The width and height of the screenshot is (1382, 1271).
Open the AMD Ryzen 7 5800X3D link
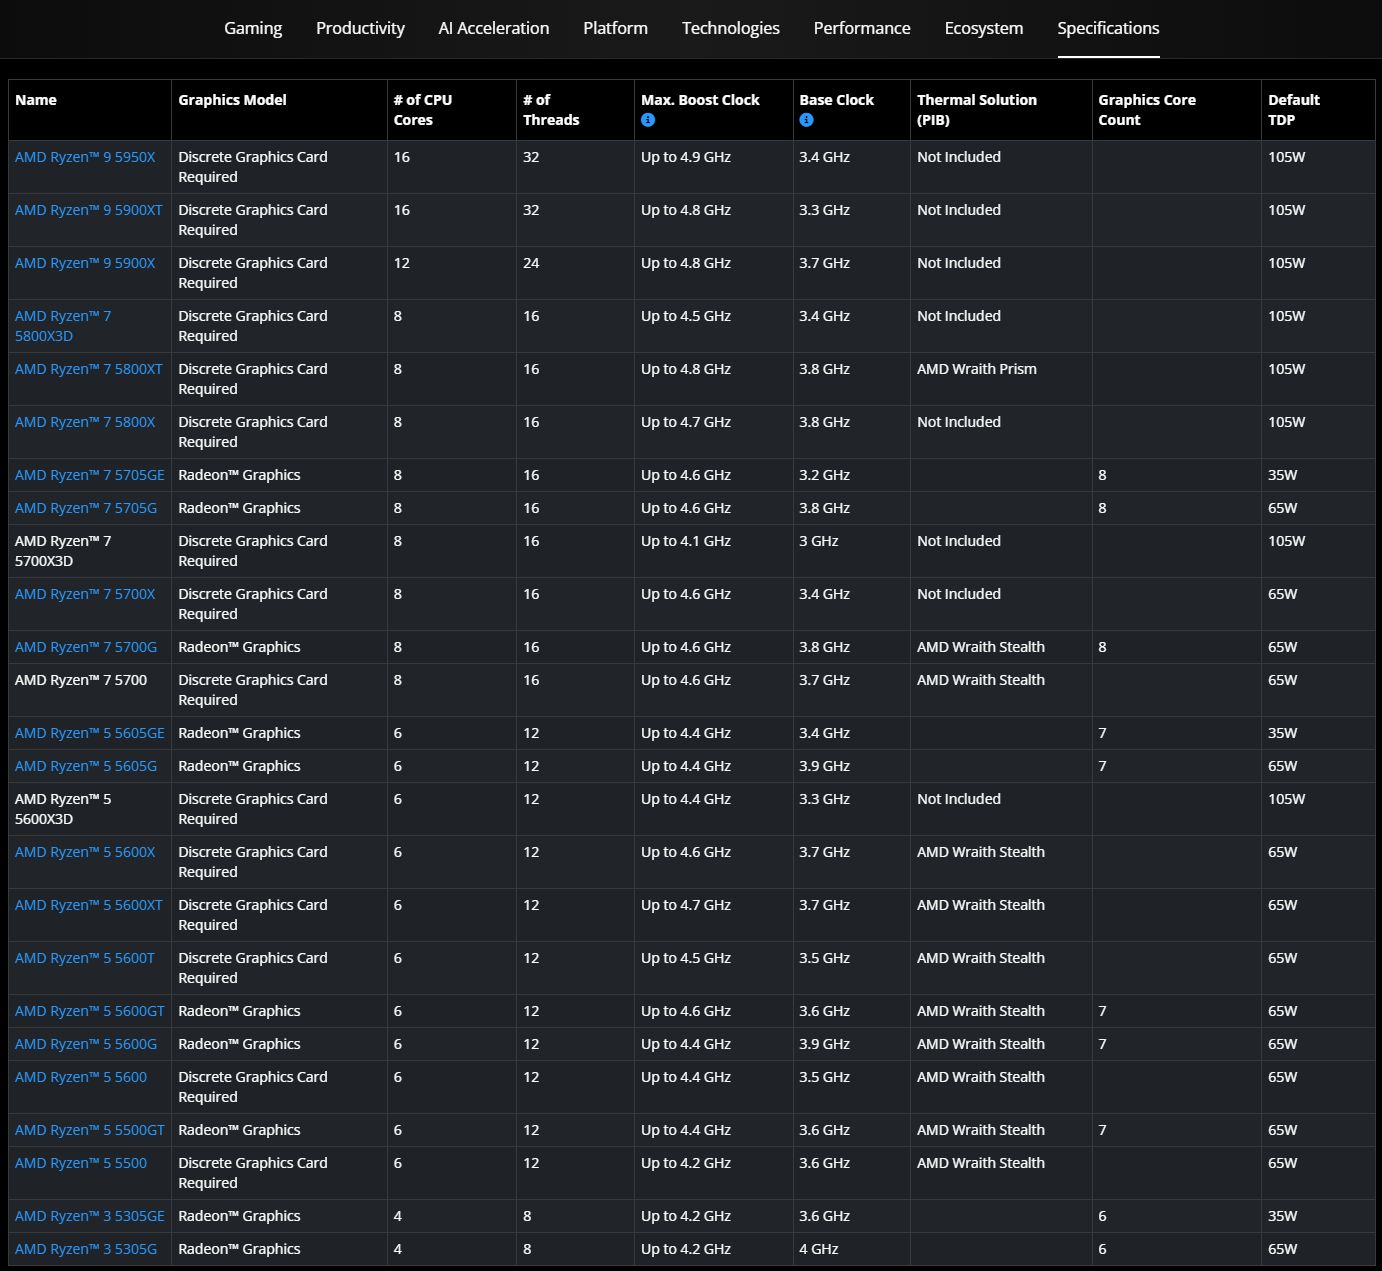(63, 326)
